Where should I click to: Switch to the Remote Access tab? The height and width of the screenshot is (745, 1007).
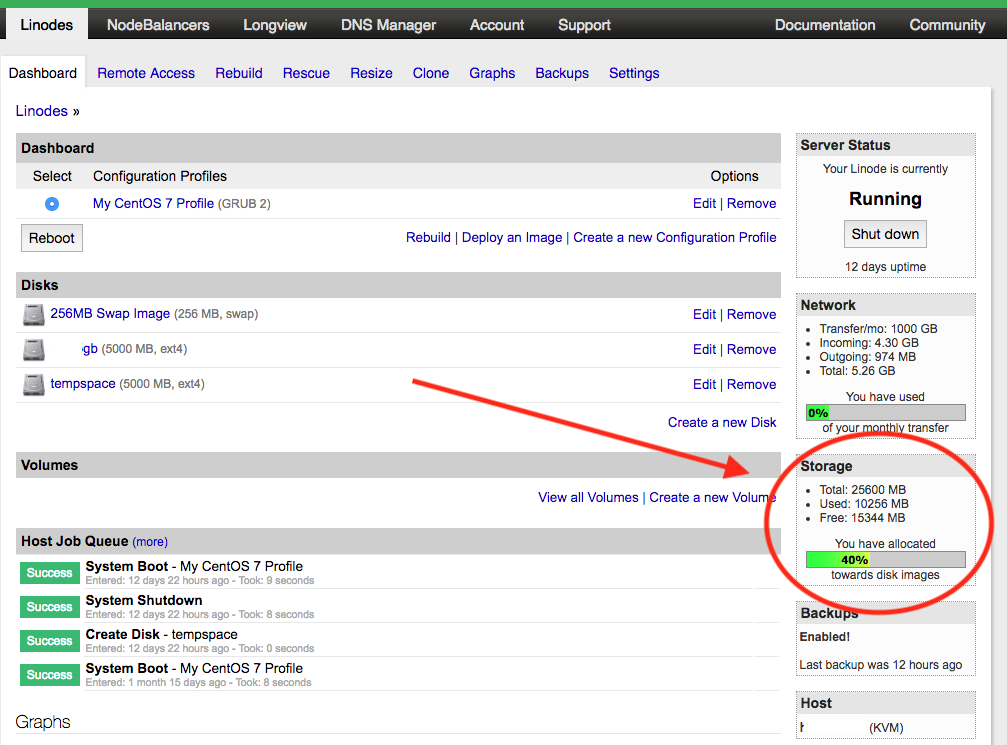[146, 73]
